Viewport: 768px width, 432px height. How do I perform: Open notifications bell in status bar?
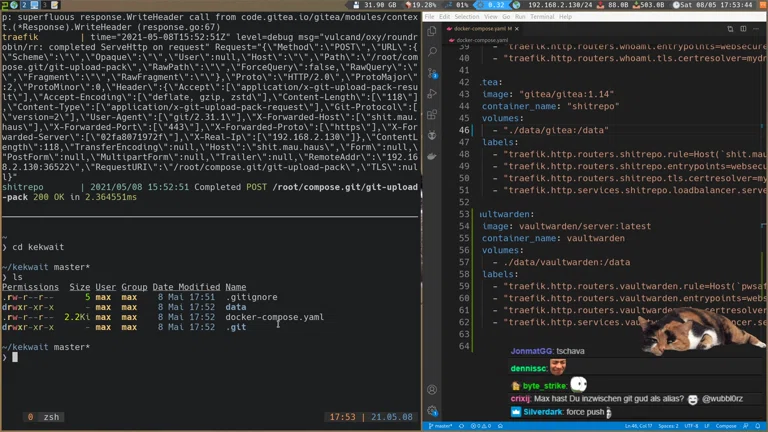[x=758, y=426]
